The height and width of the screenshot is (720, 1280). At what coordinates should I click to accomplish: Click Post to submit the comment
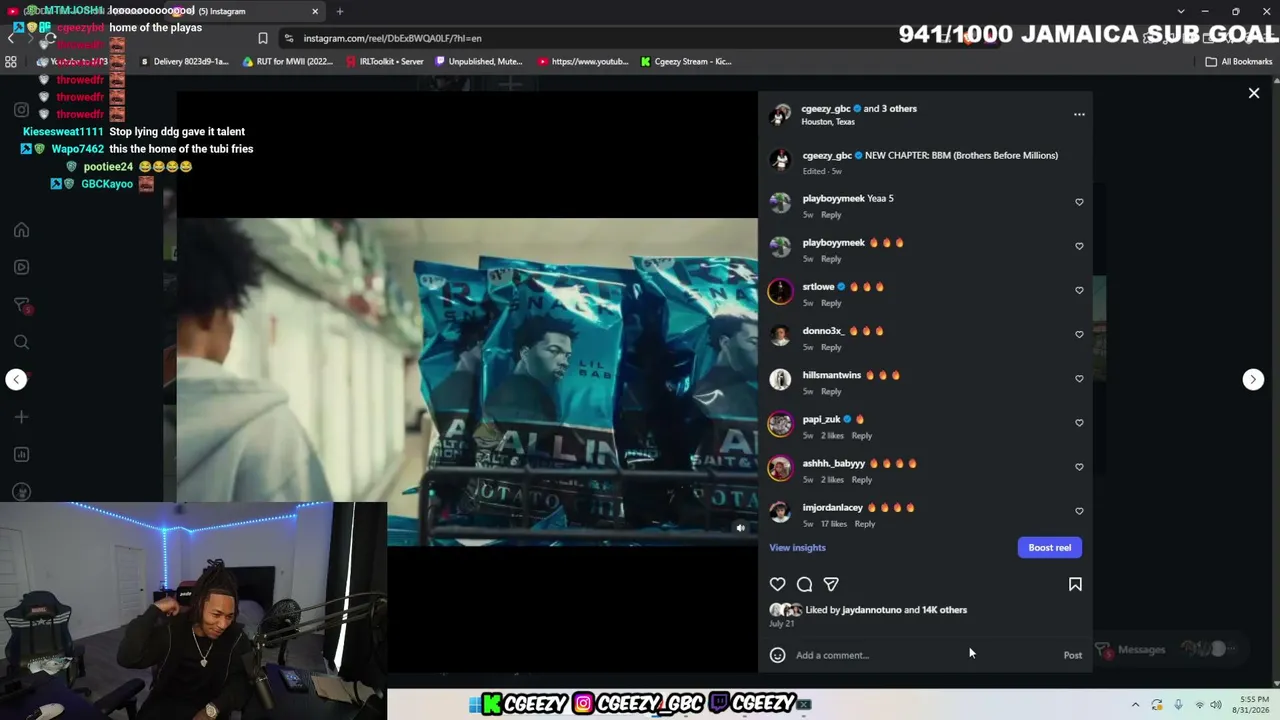(1072, 655)
